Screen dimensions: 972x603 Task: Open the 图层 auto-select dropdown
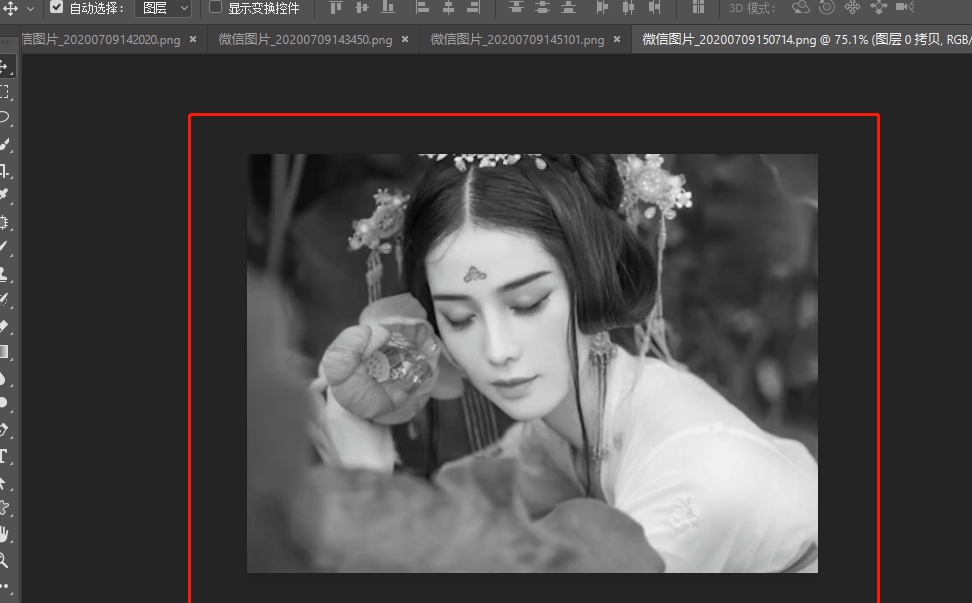coord(163,8)
